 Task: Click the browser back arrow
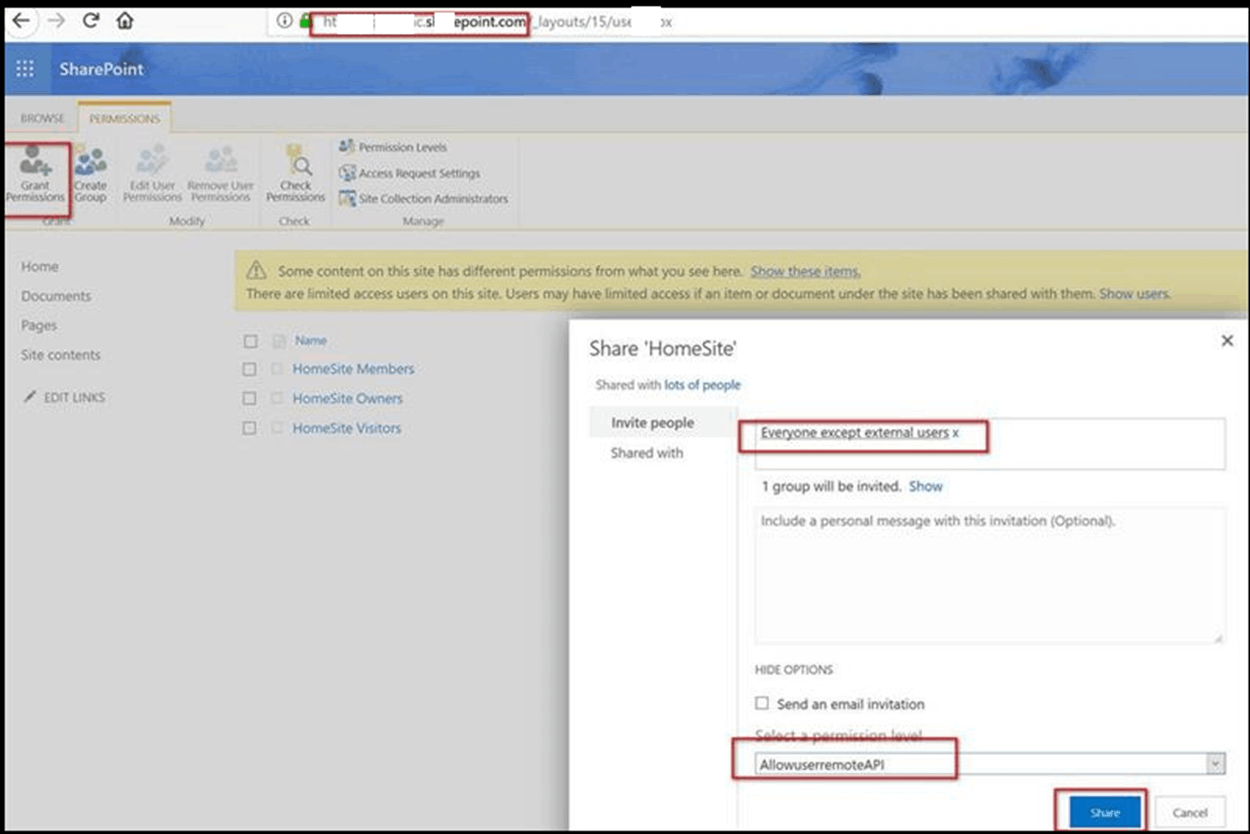(x=20, y=20)
